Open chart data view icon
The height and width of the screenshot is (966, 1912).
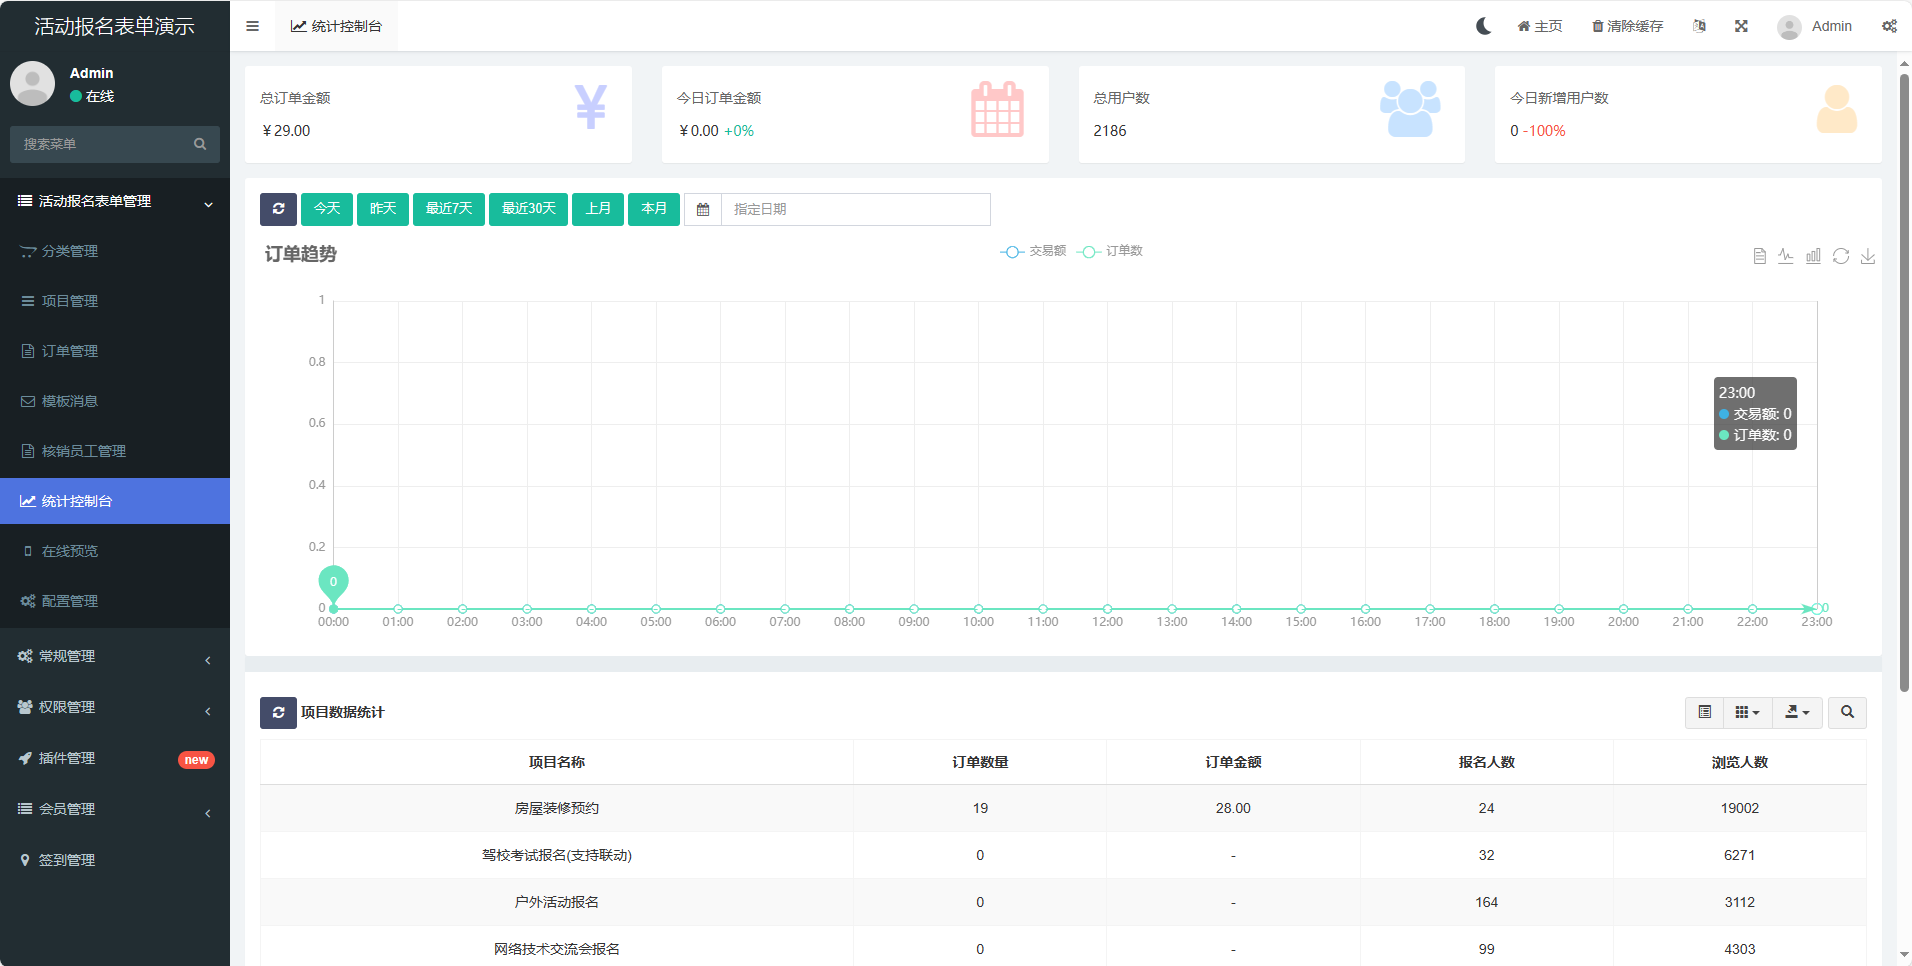[1759, 256]
